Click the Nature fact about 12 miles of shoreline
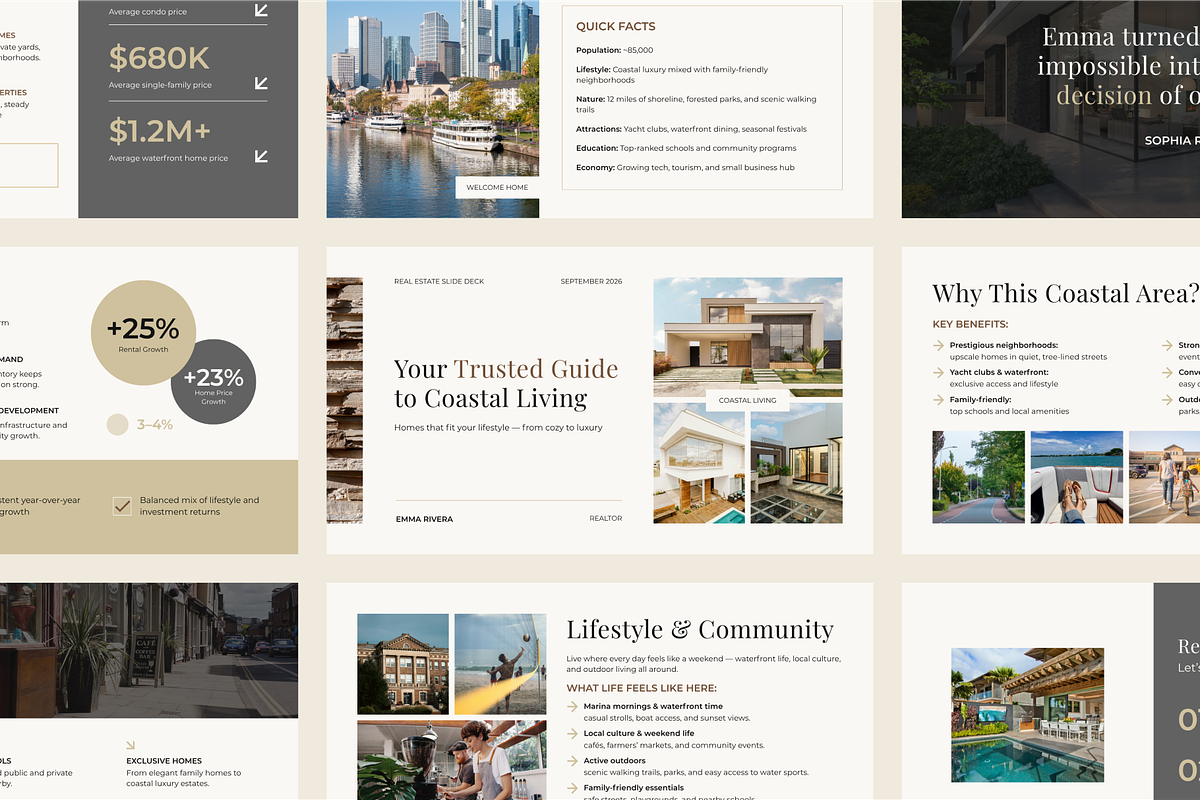This screenshot has width=1200, height=800. [696, 104]
